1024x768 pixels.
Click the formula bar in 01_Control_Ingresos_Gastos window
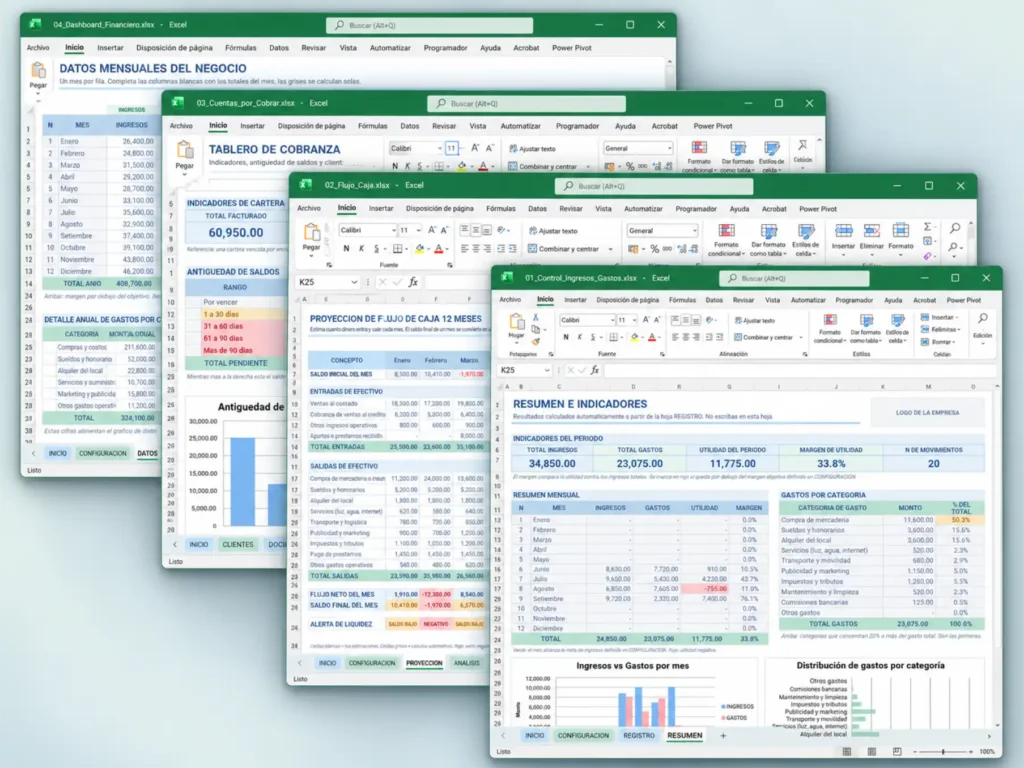tap(799, 370)
